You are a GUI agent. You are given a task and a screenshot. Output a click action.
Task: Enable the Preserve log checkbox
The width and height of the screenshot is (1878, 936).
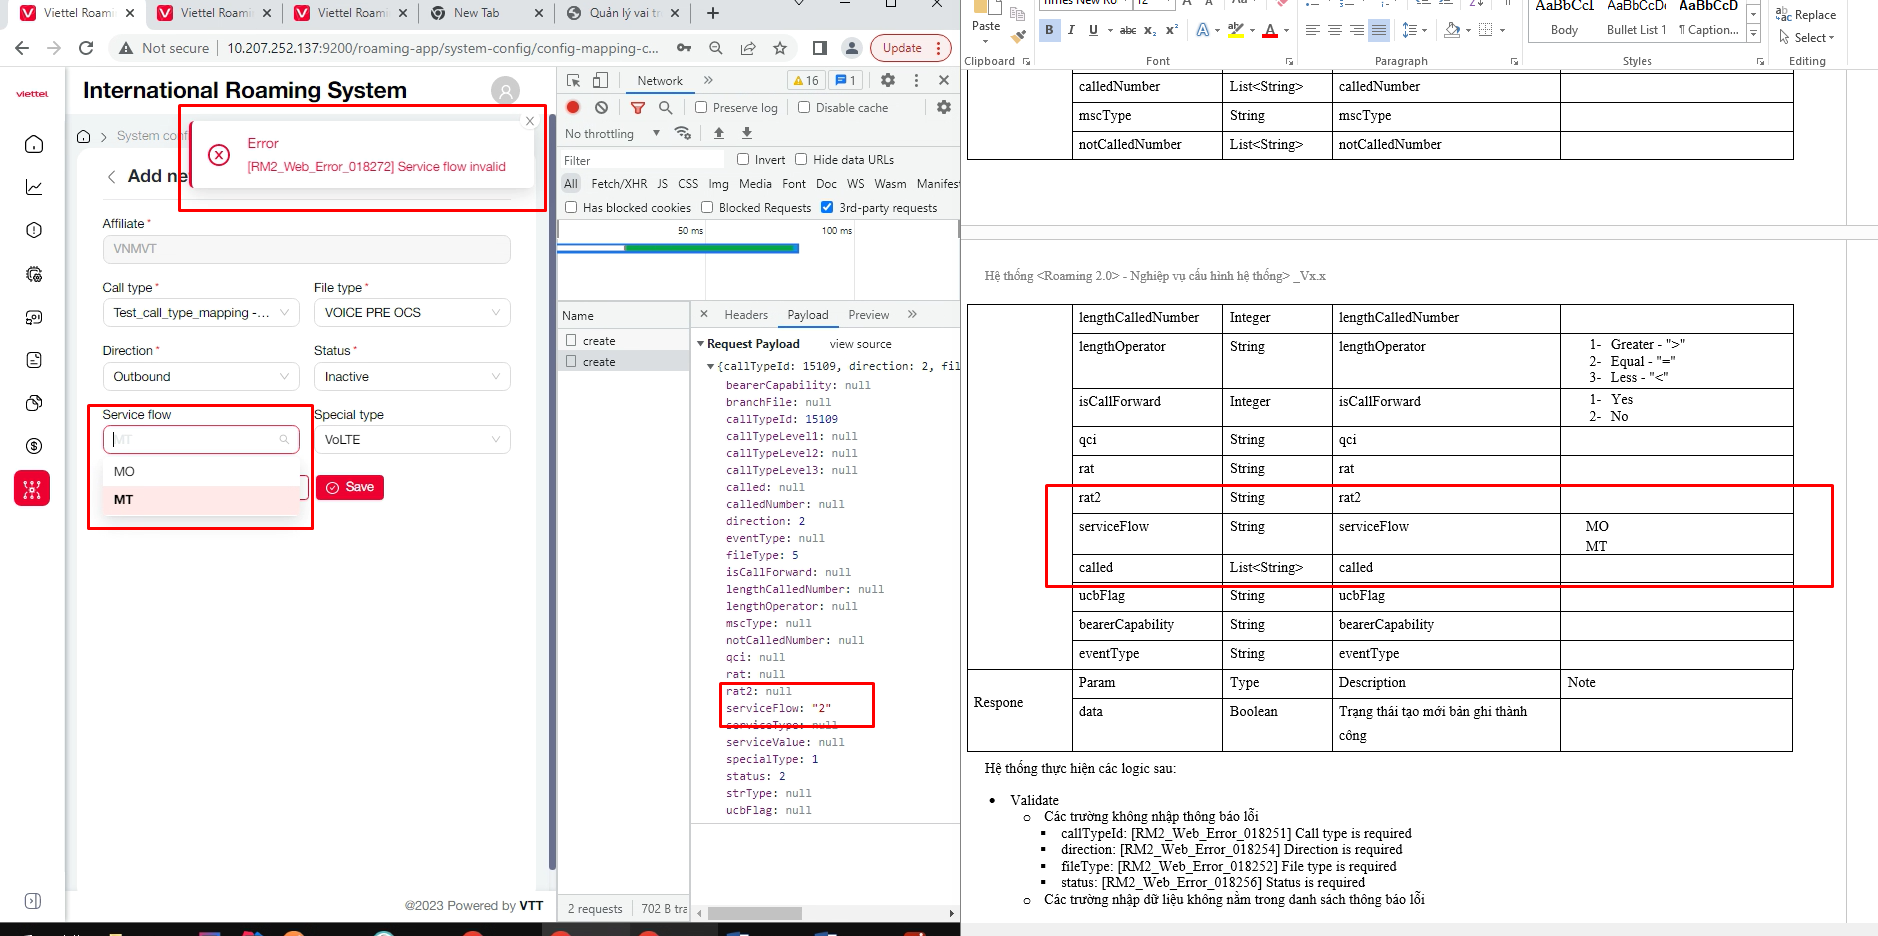pyautogui.click(x=701, y=107)
